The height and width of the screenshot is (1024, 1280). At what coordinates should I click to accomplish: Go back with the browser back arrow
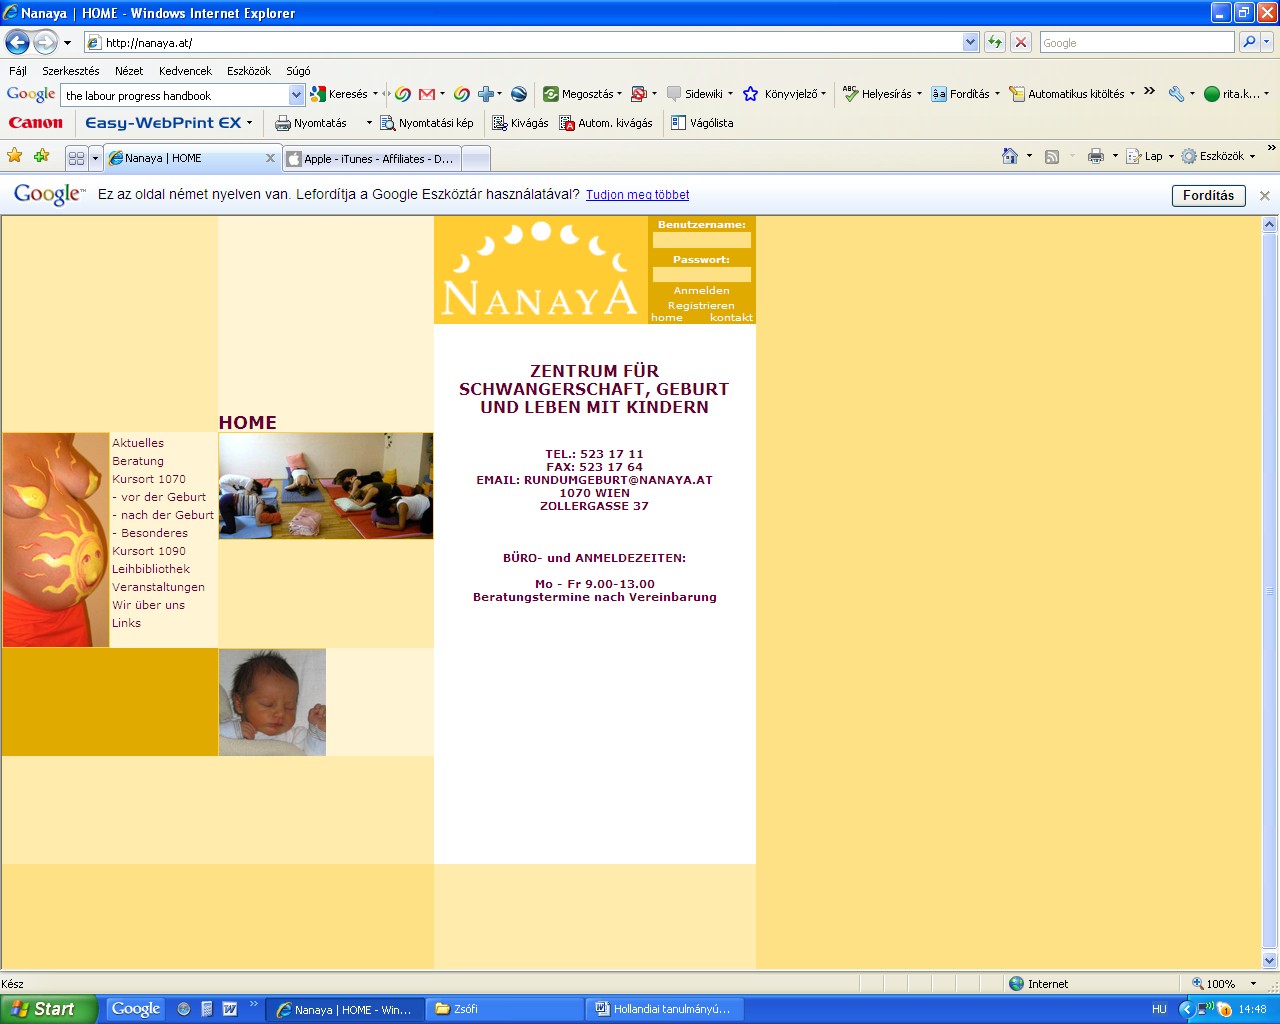point(17,42)
